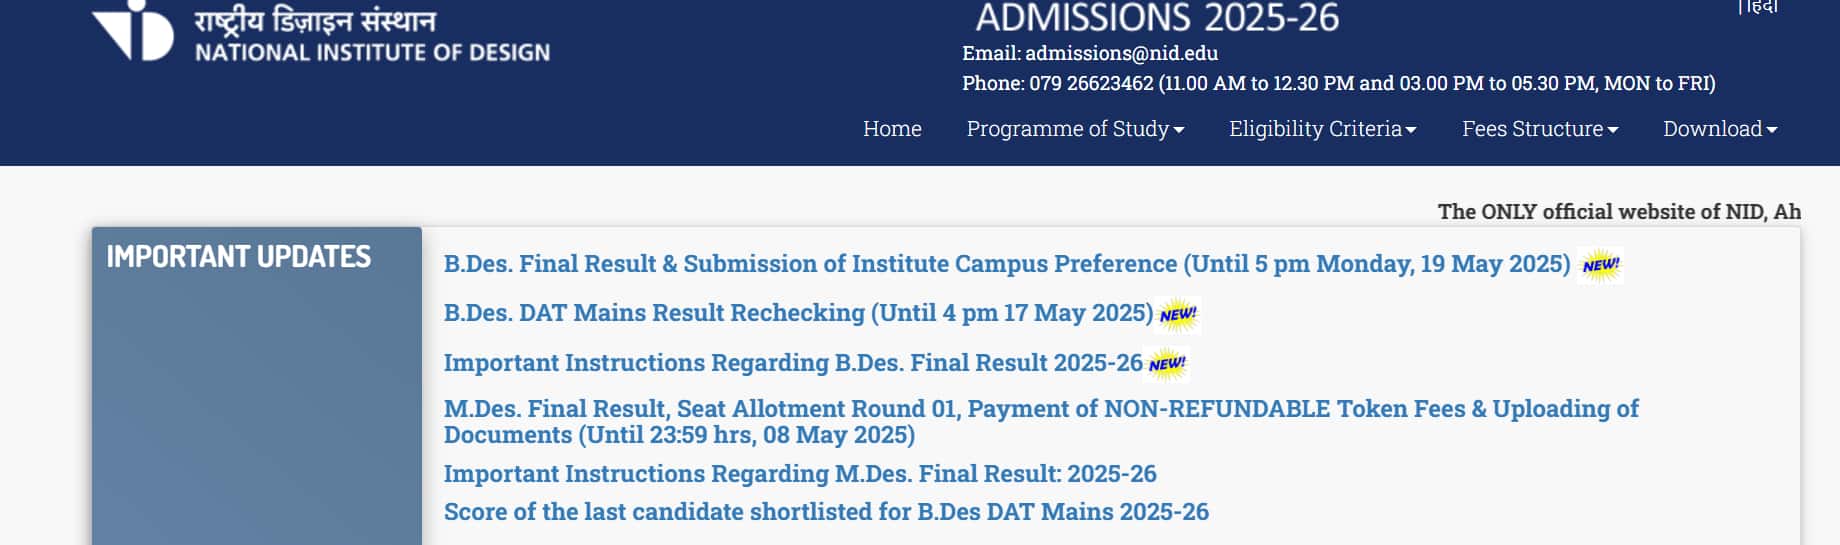Screen dimensions: 1840x545
Task: Click the Important Updates panel heading
Action: pyautogui.click(x=239, y=257)
